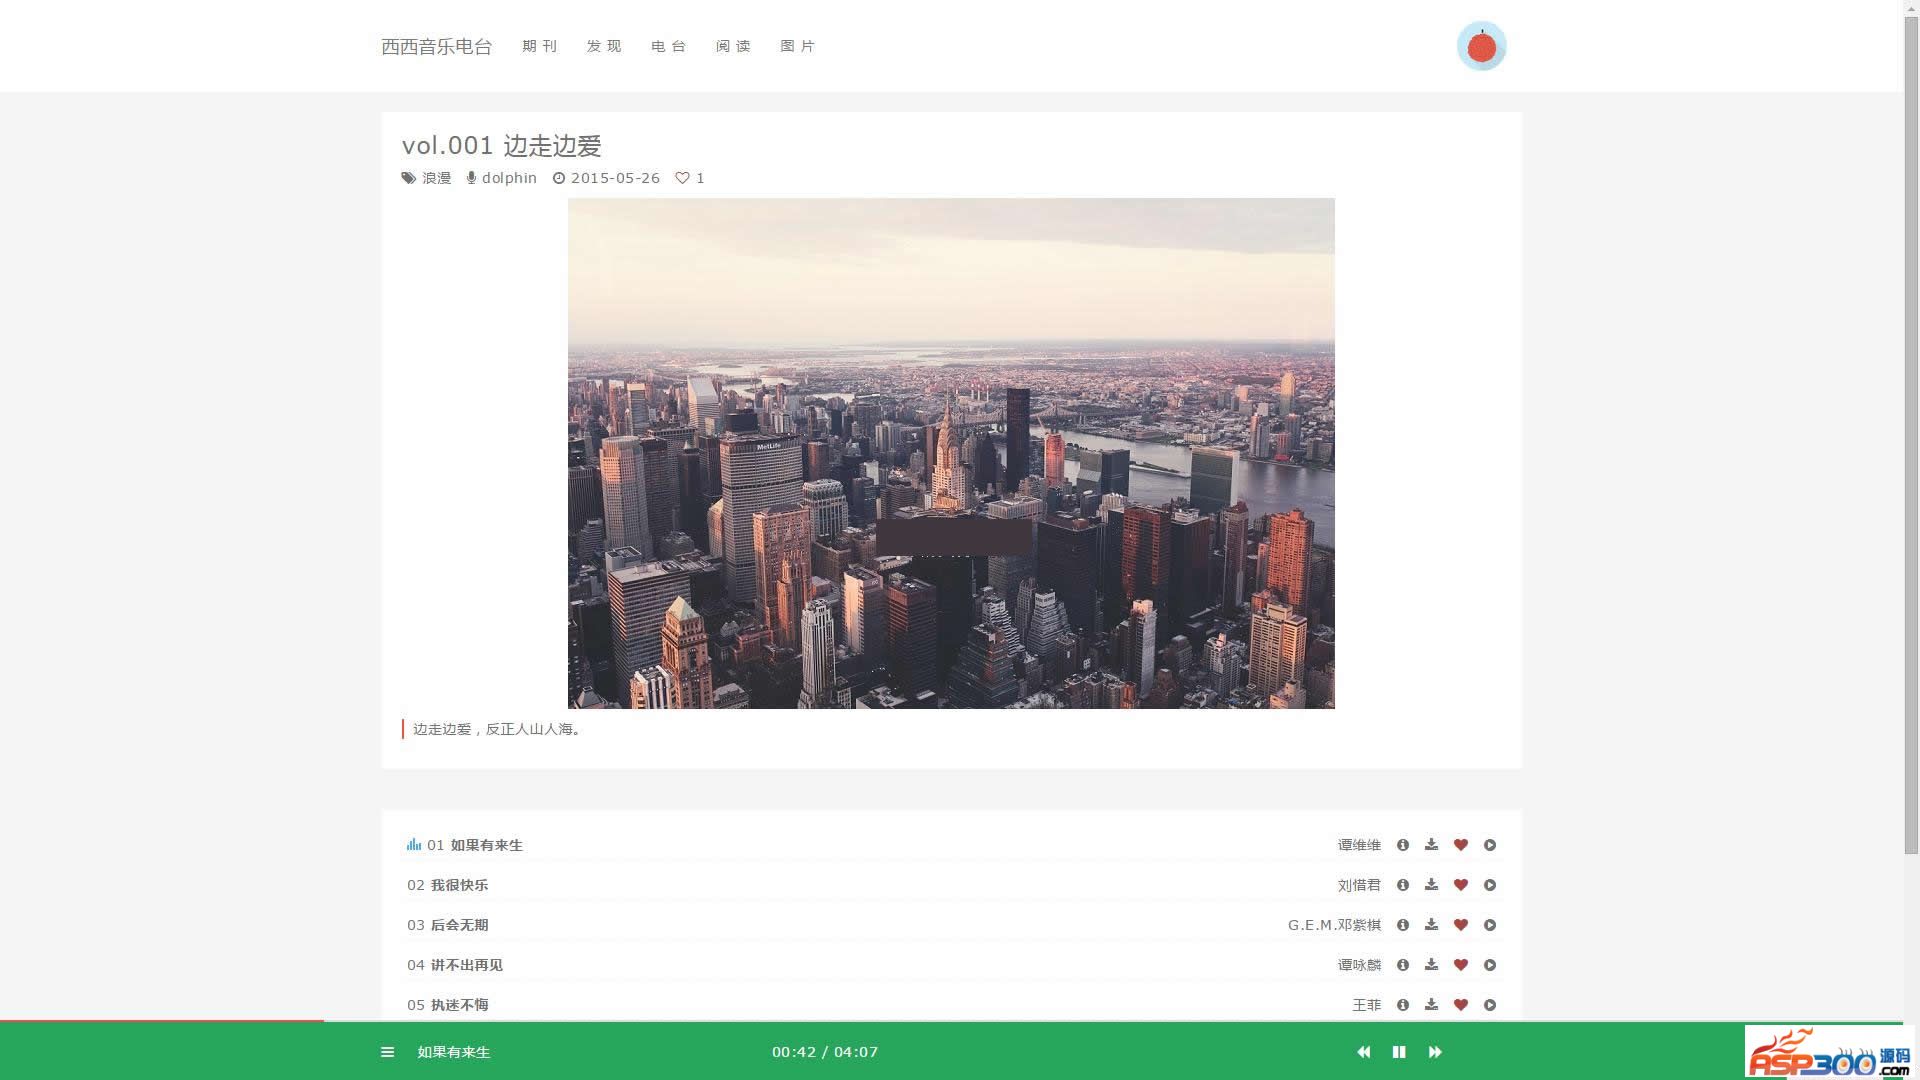Unlike song 执迷不悔 with heart icon
Screen dimensions: 1920x1080
[x=1460, y=1005]
